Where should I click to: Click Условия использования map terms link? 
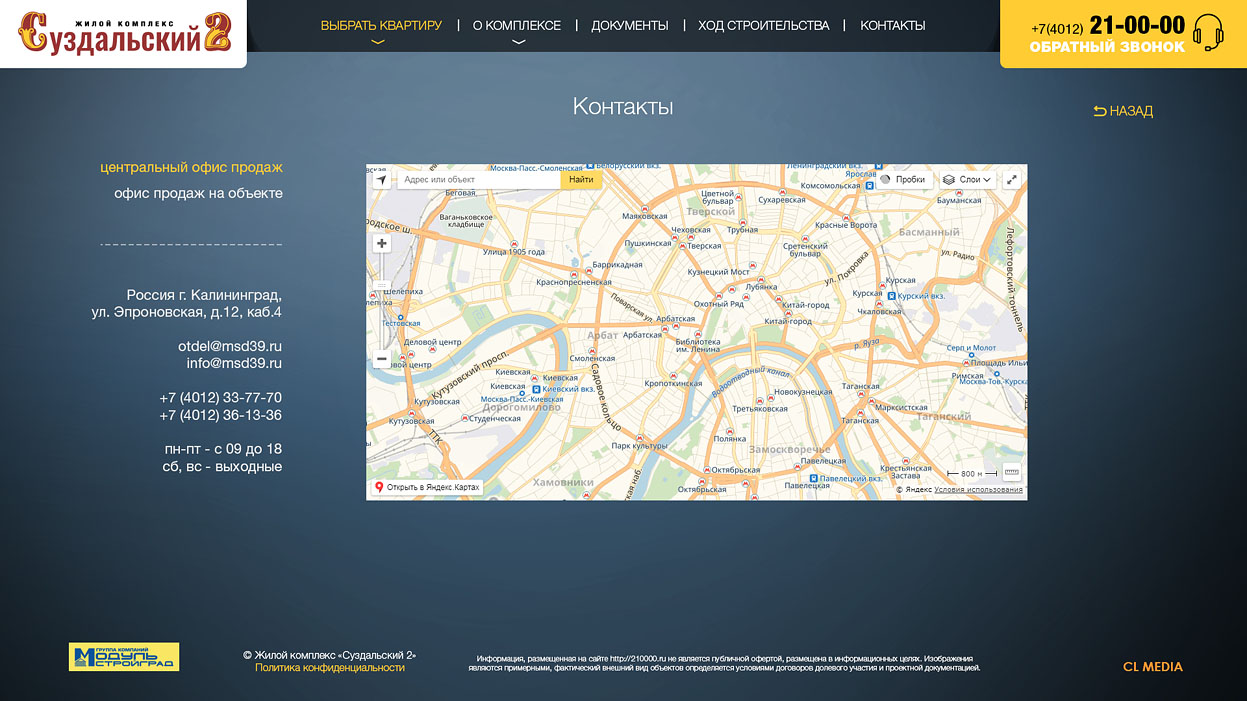pyautogui.click(x=979, y=490)
